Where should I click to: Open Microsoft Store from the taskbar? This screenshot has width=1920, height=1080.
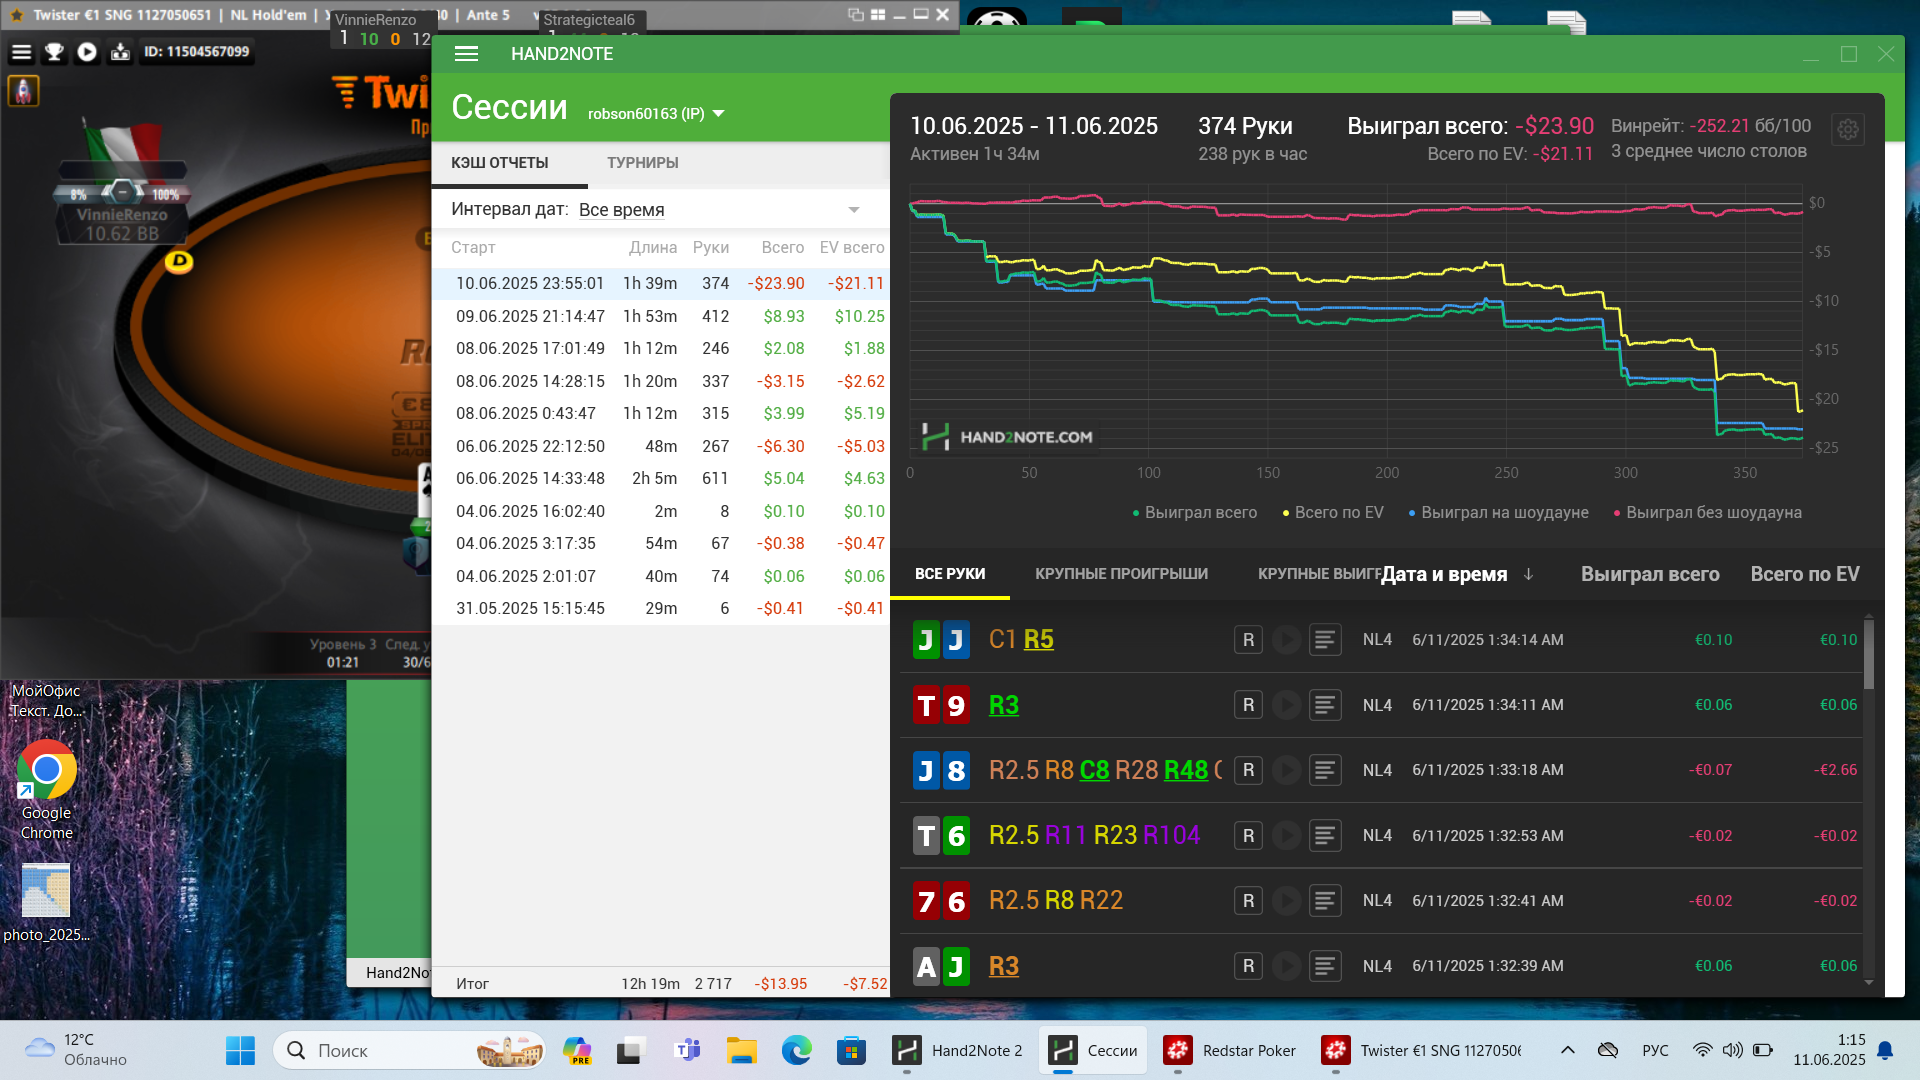851,1050
